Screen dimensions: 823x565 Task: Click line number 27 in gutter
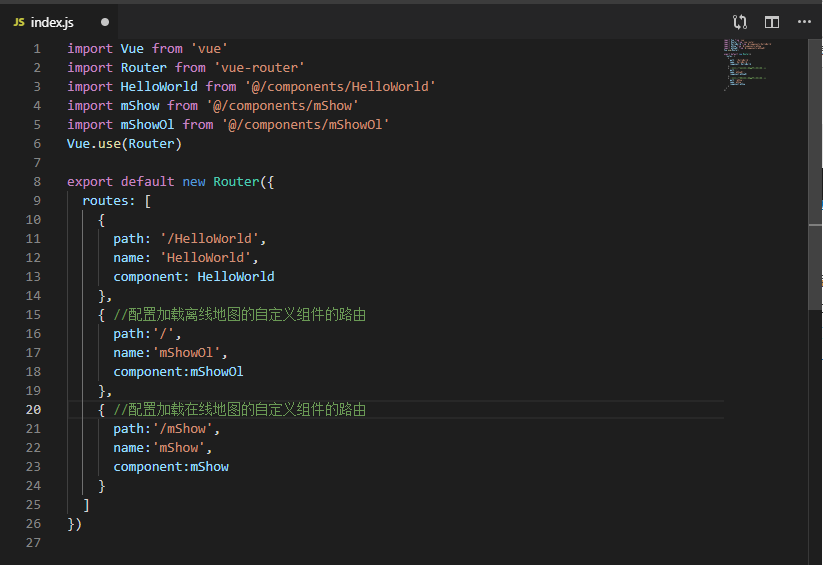pos(33,542)
